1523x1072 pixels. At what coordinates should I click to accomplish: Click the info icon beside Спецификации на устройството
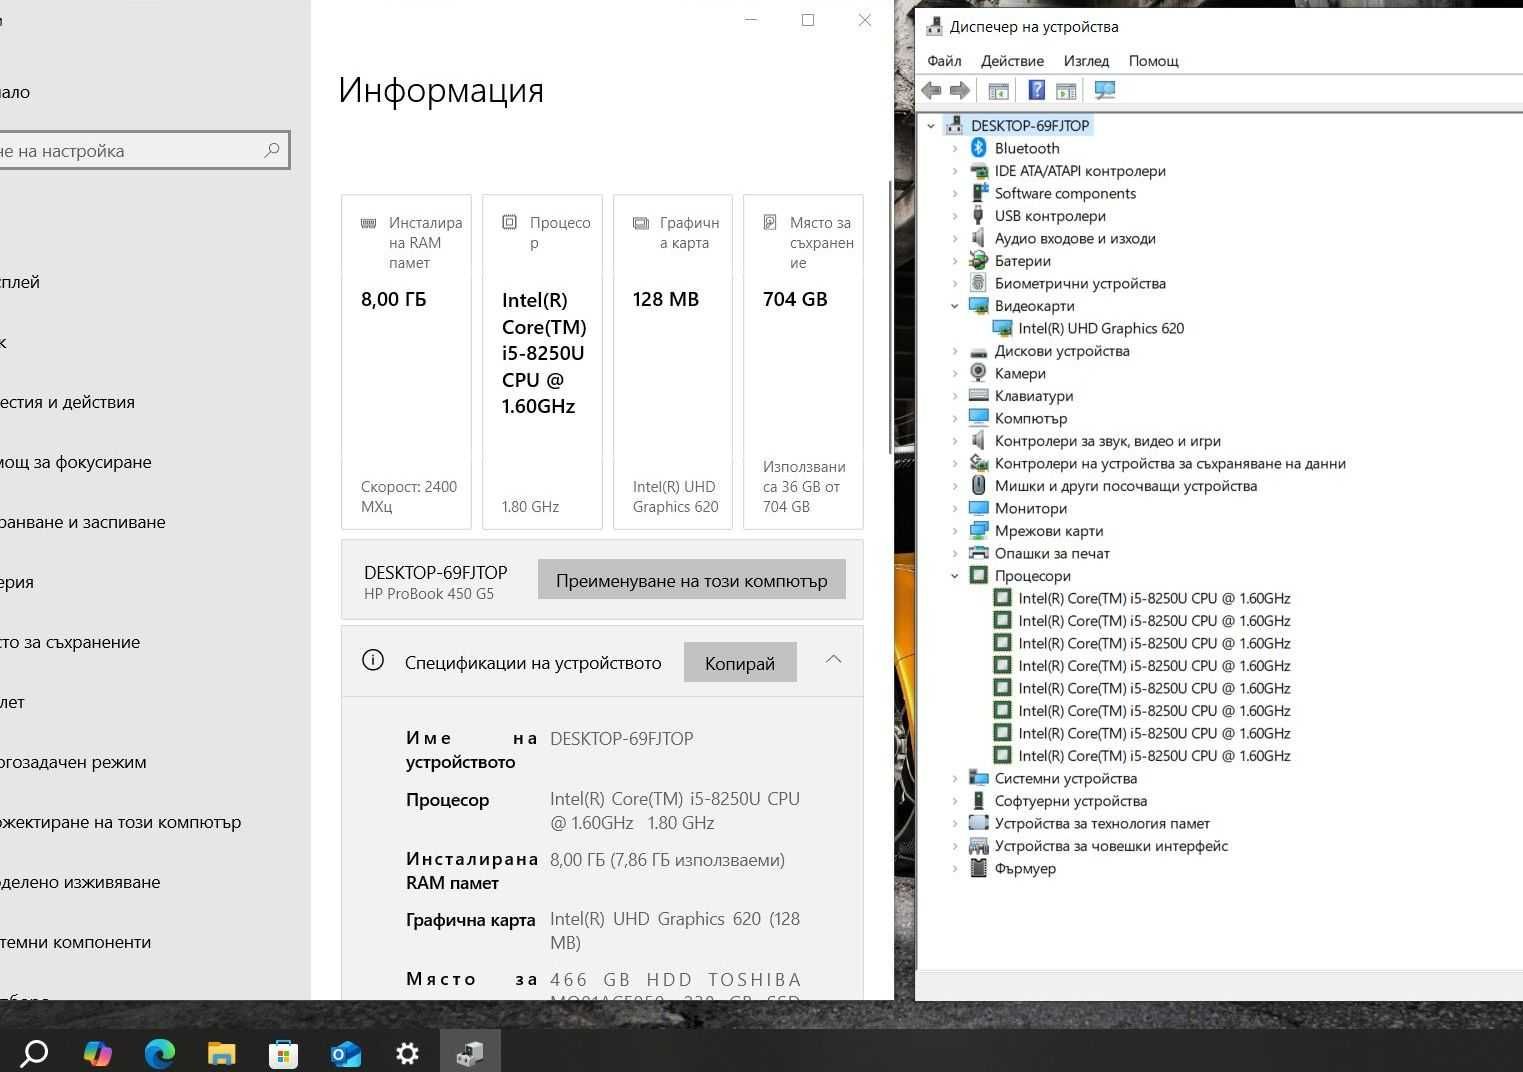pyautogui.click(x=373, y=660)
